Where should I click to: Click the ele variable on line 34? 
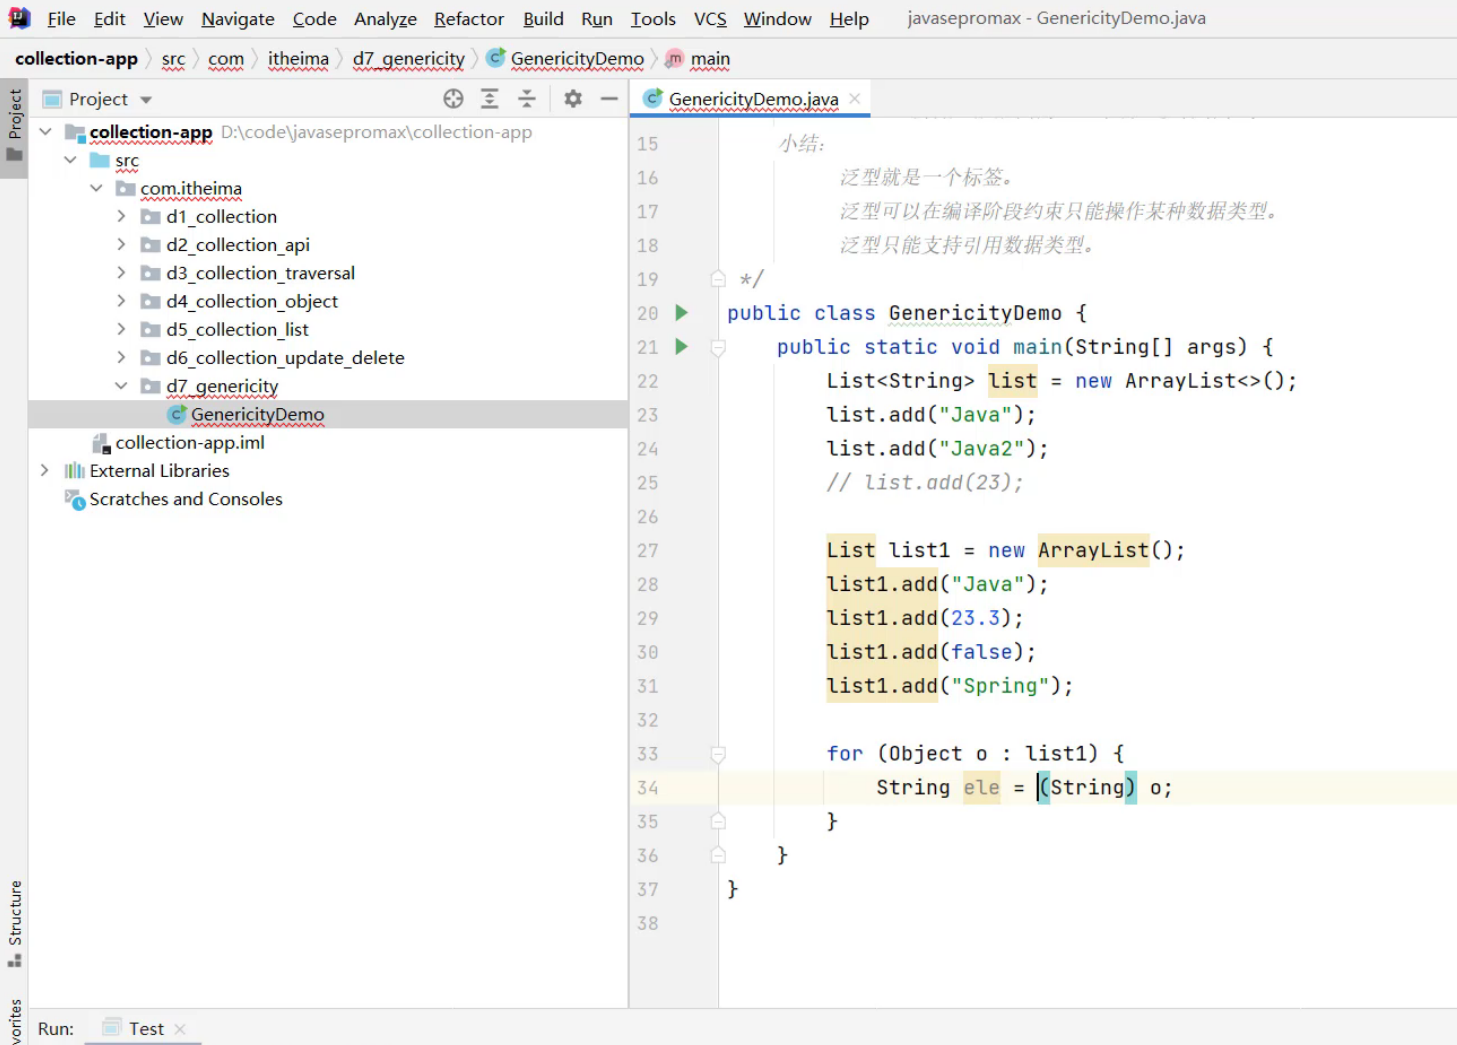click(x=981, y=788)
